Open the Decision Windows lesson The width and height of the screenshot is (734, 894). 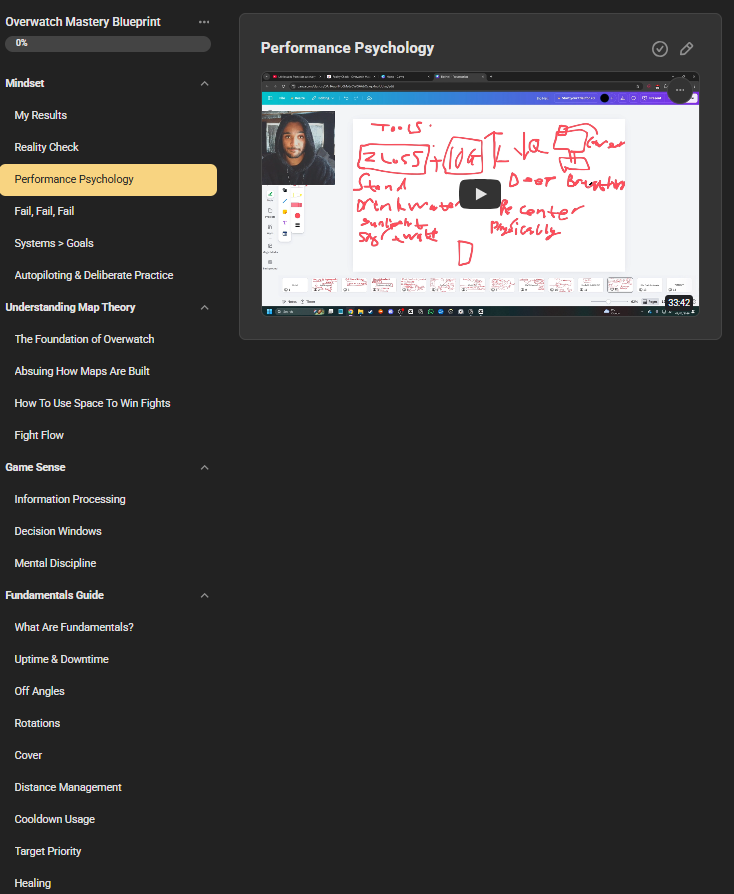point(108,531)
